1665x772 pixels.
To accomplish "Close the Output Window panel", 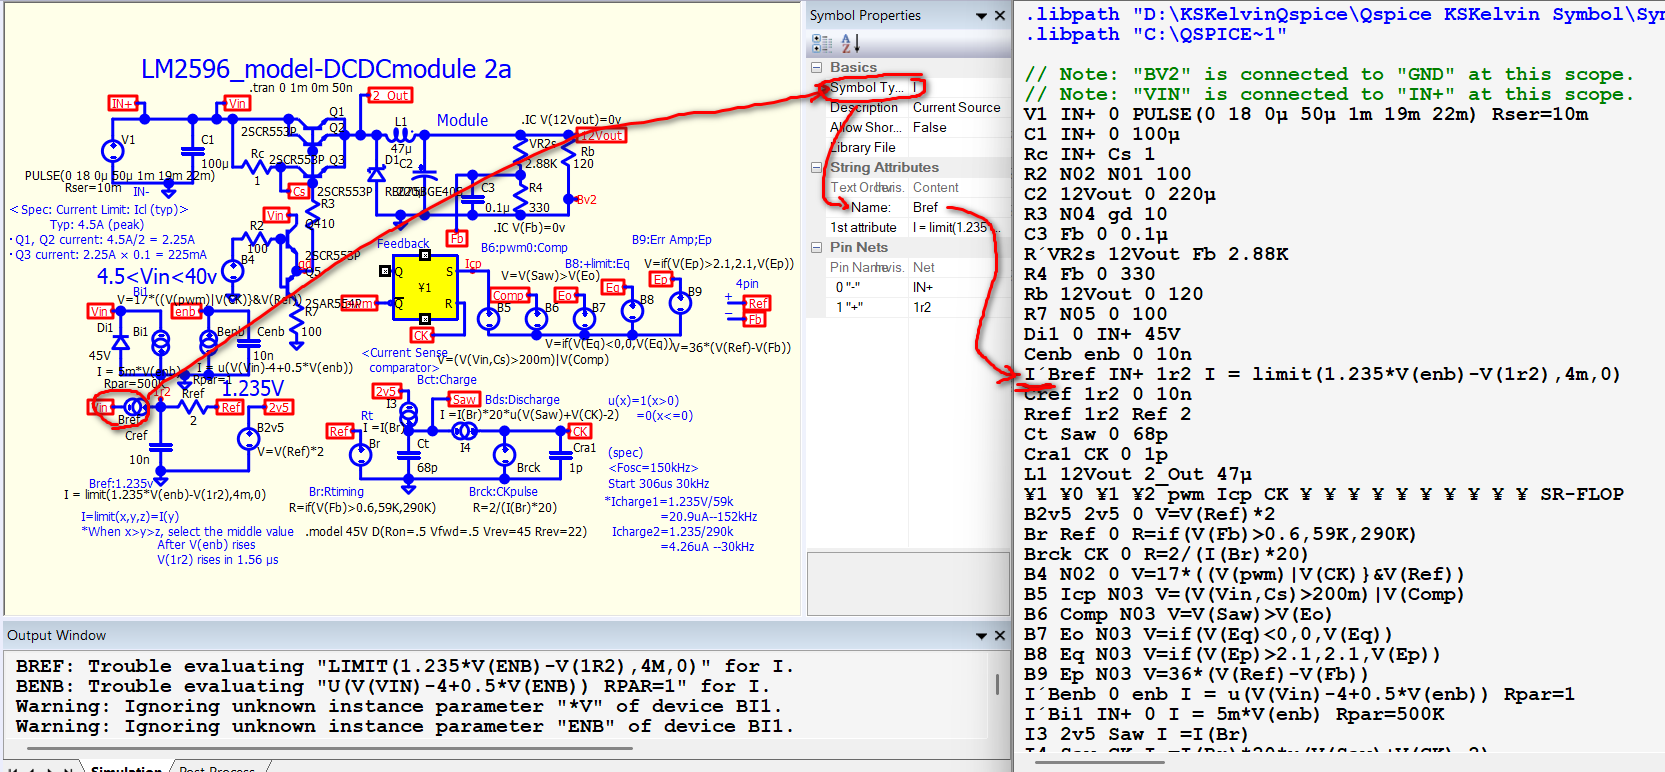I will point(999,636).
